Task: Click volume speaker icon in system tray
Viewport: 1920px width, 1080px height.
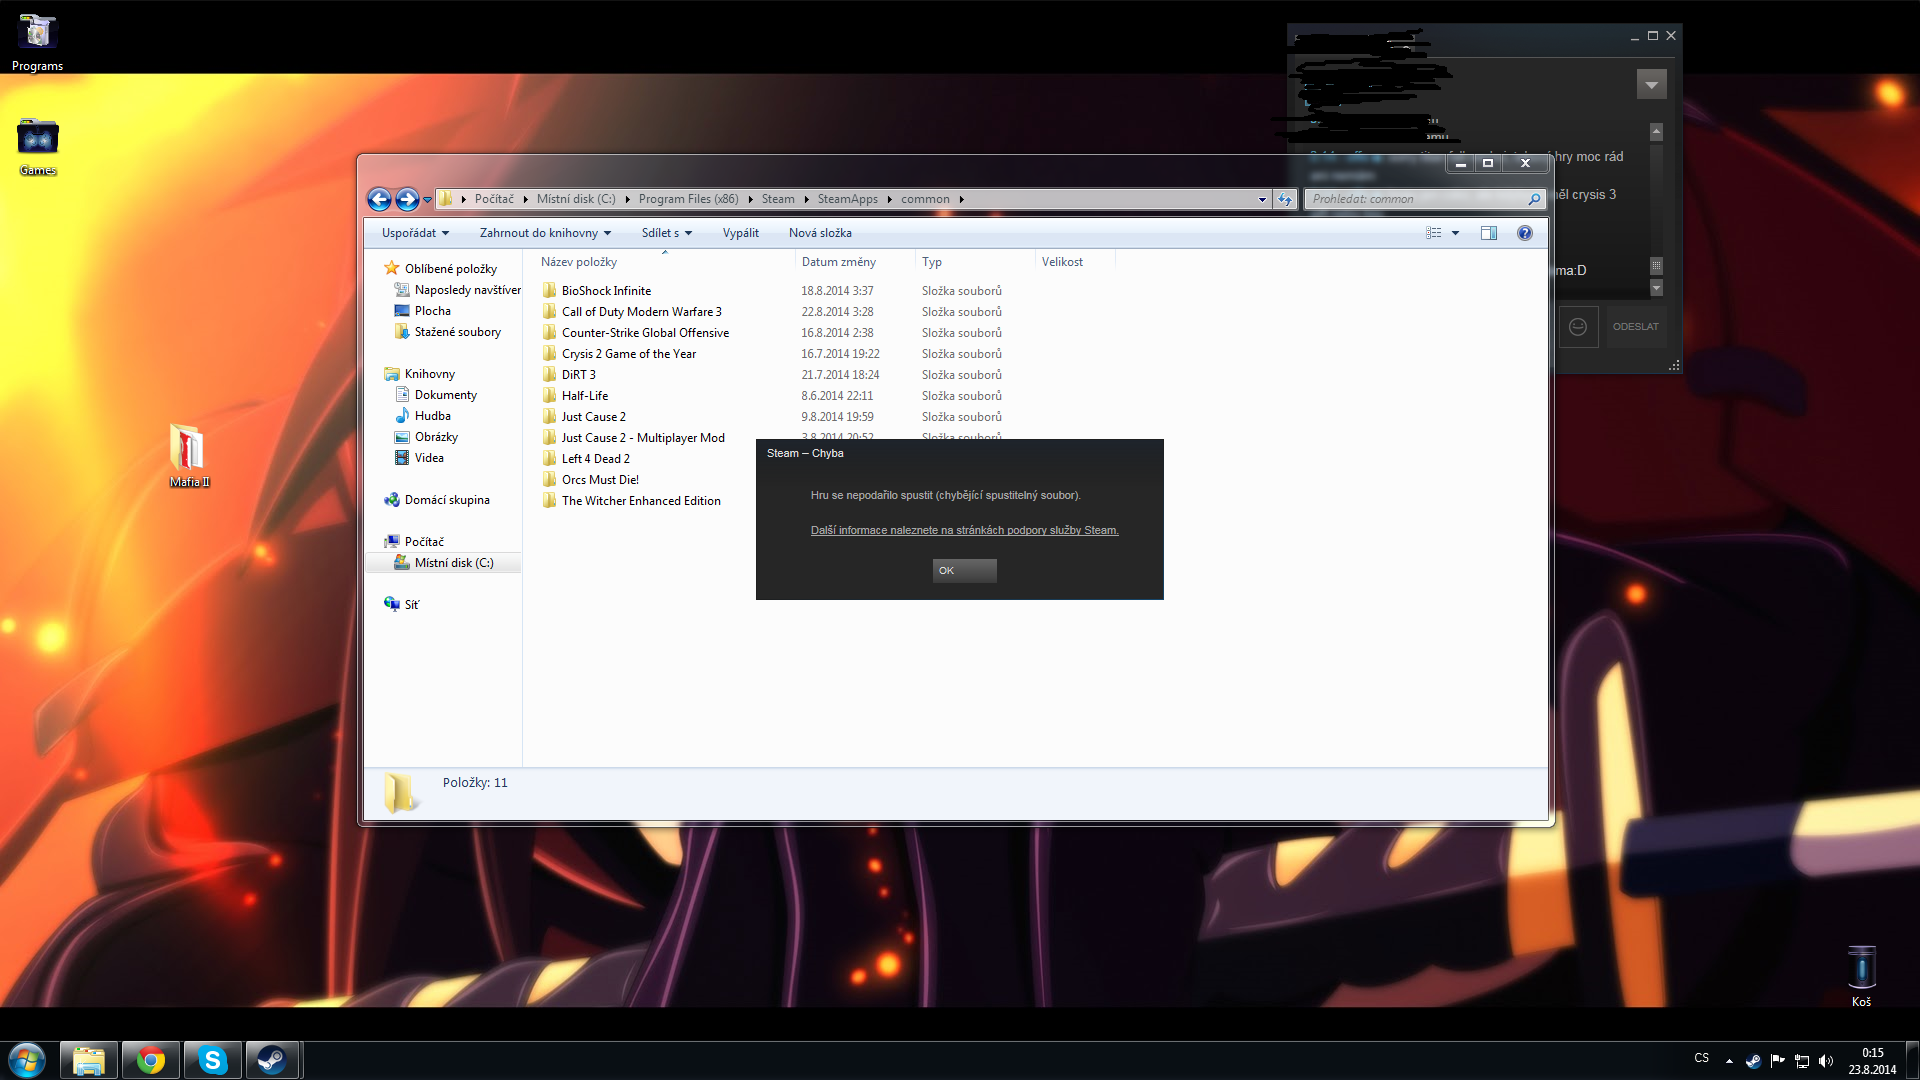Action: point(1826,1061)
